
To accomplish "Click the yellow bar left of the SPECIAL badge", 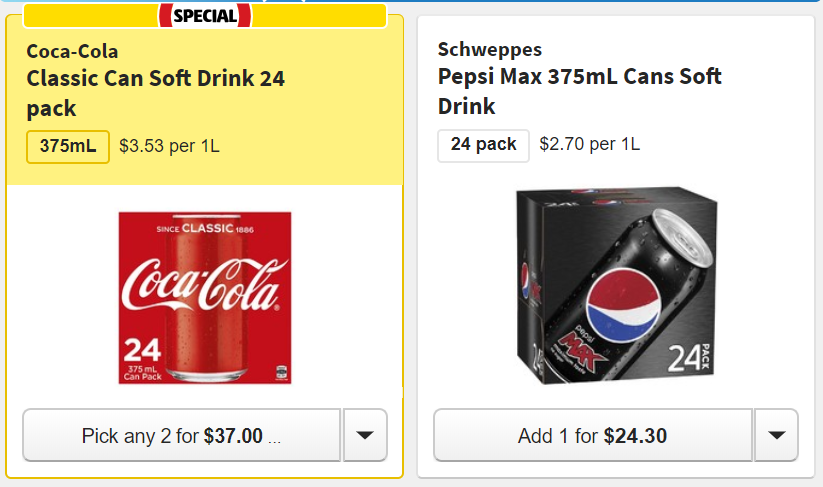I will (x=90, y=15).
